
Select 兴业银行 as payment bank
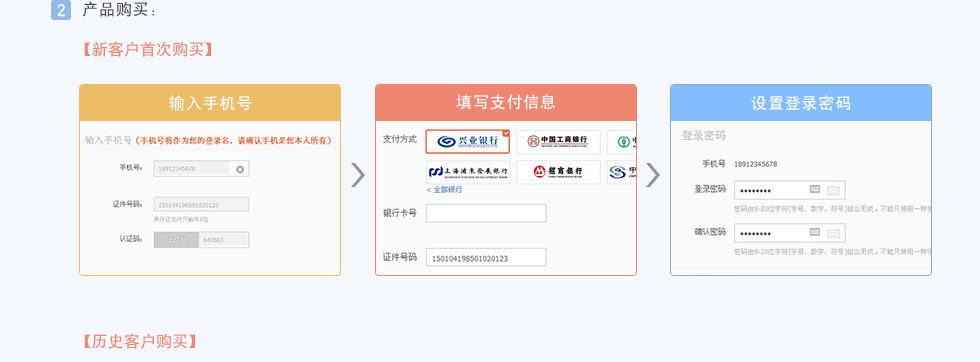click(468, 142)
